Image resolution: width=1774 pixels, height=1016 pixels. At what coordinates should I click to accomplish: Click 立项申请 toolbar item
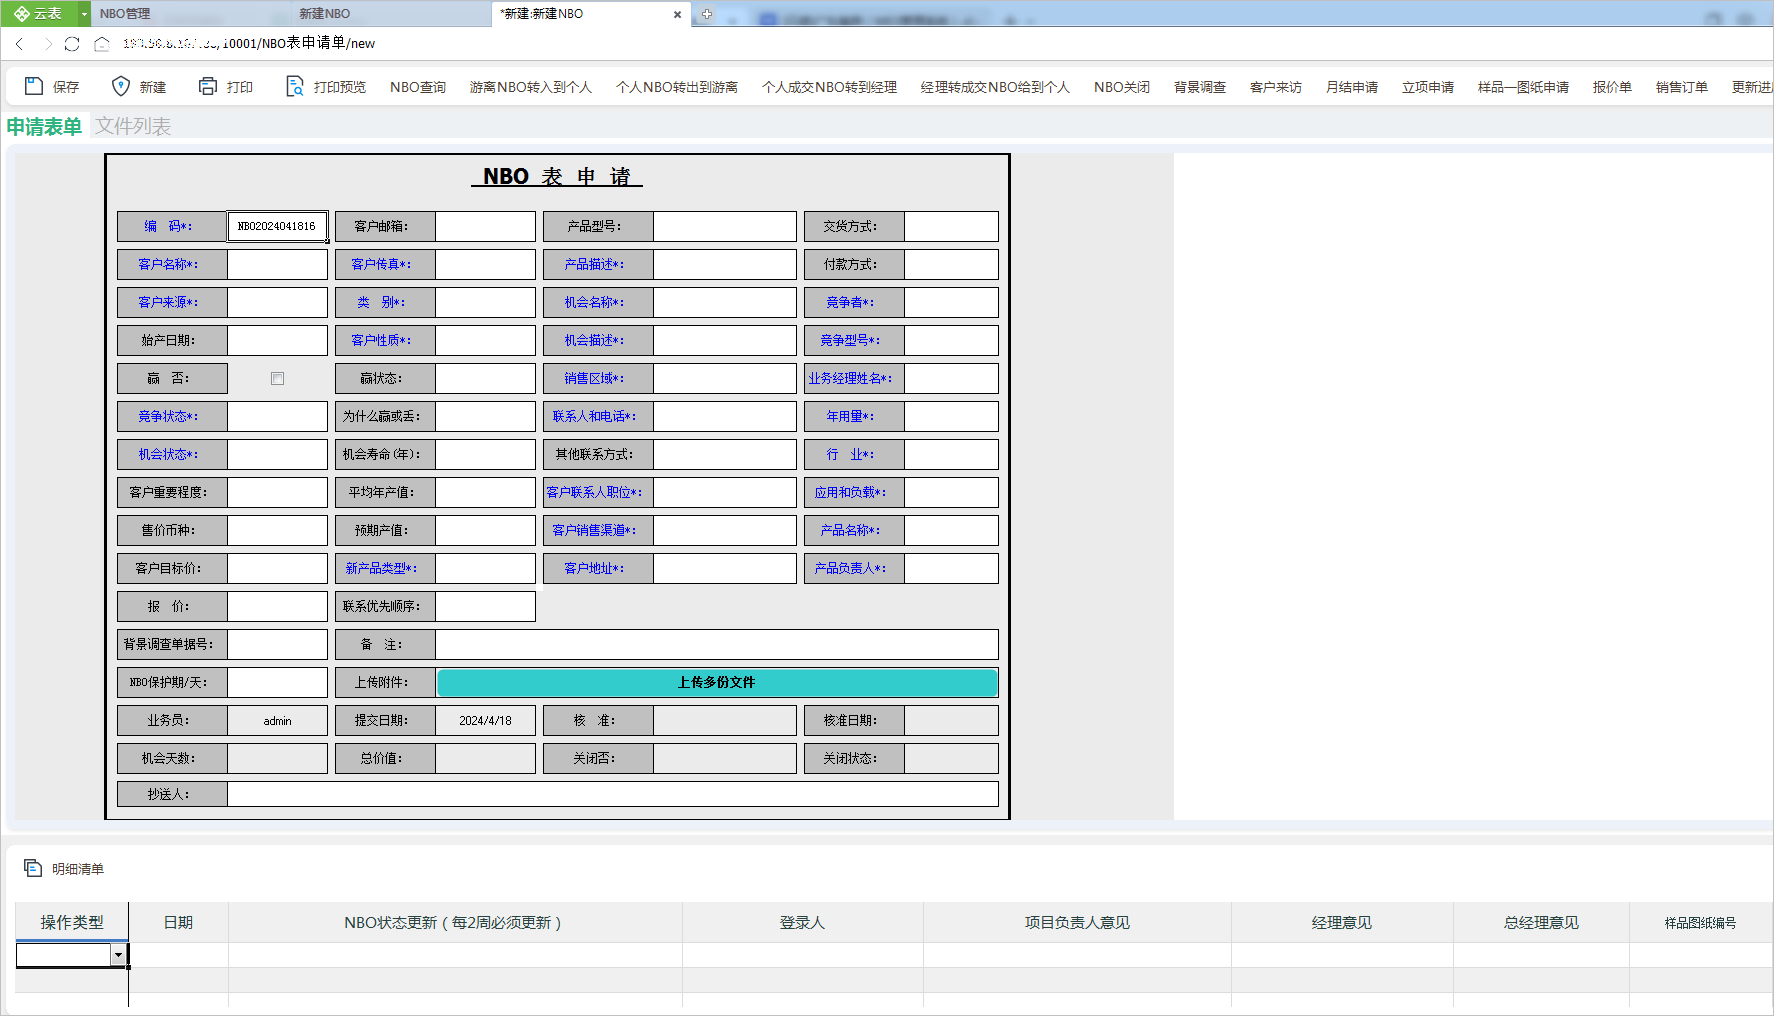(x=1428, y=87)
